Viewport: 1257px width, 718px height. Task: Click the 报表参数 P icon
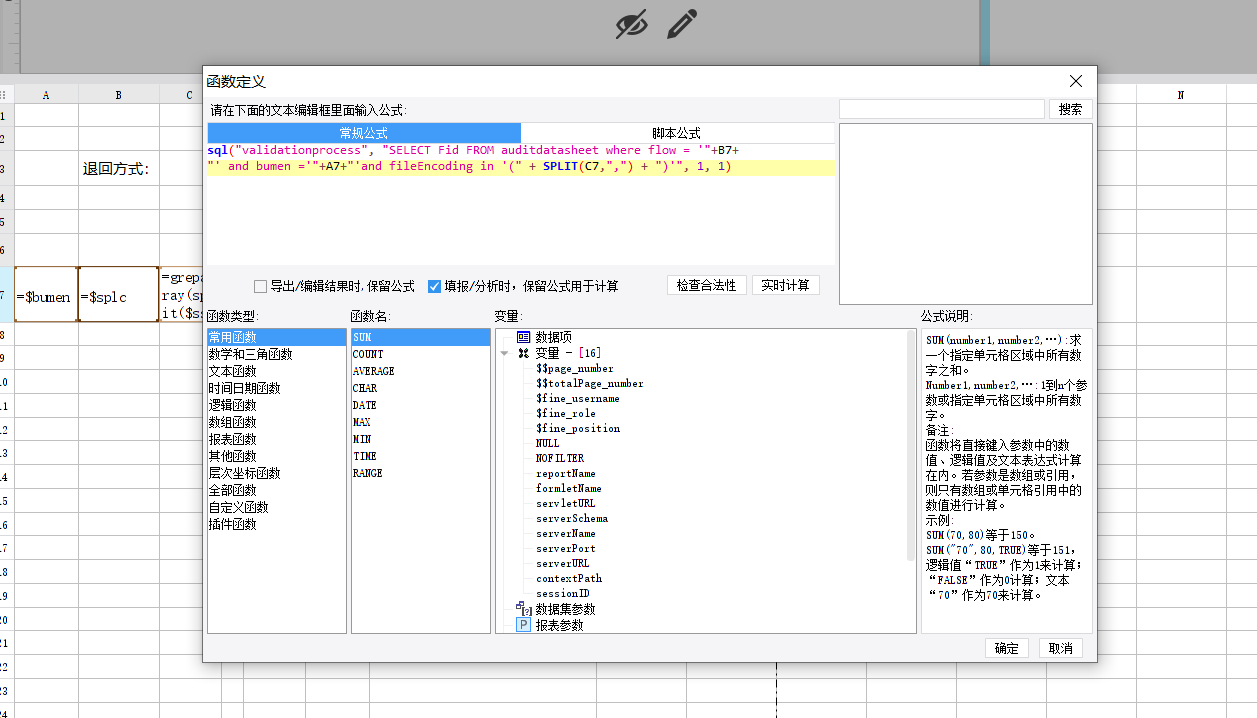point(523,625)
